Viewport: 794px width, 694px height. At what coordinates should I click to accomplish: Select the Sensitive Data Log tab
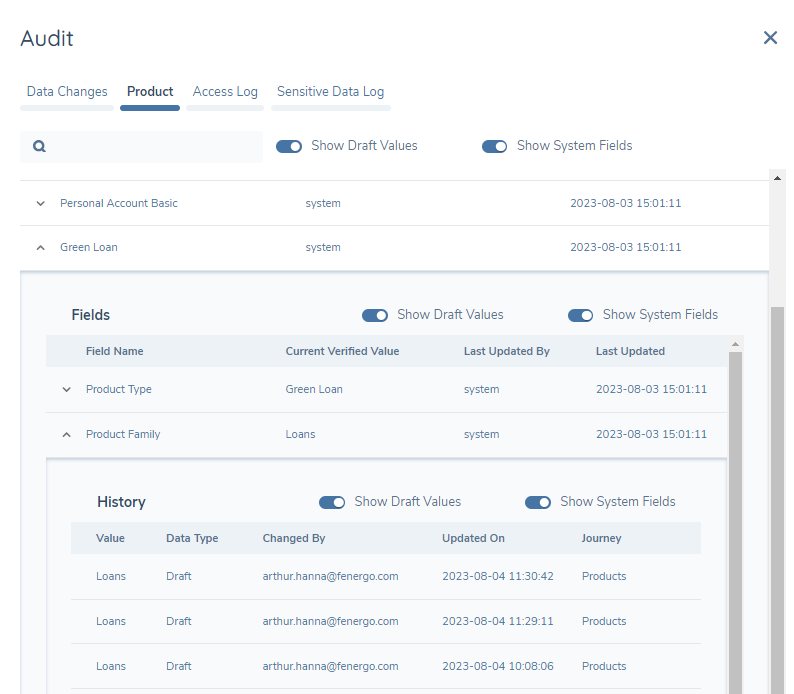click(330, 92)
